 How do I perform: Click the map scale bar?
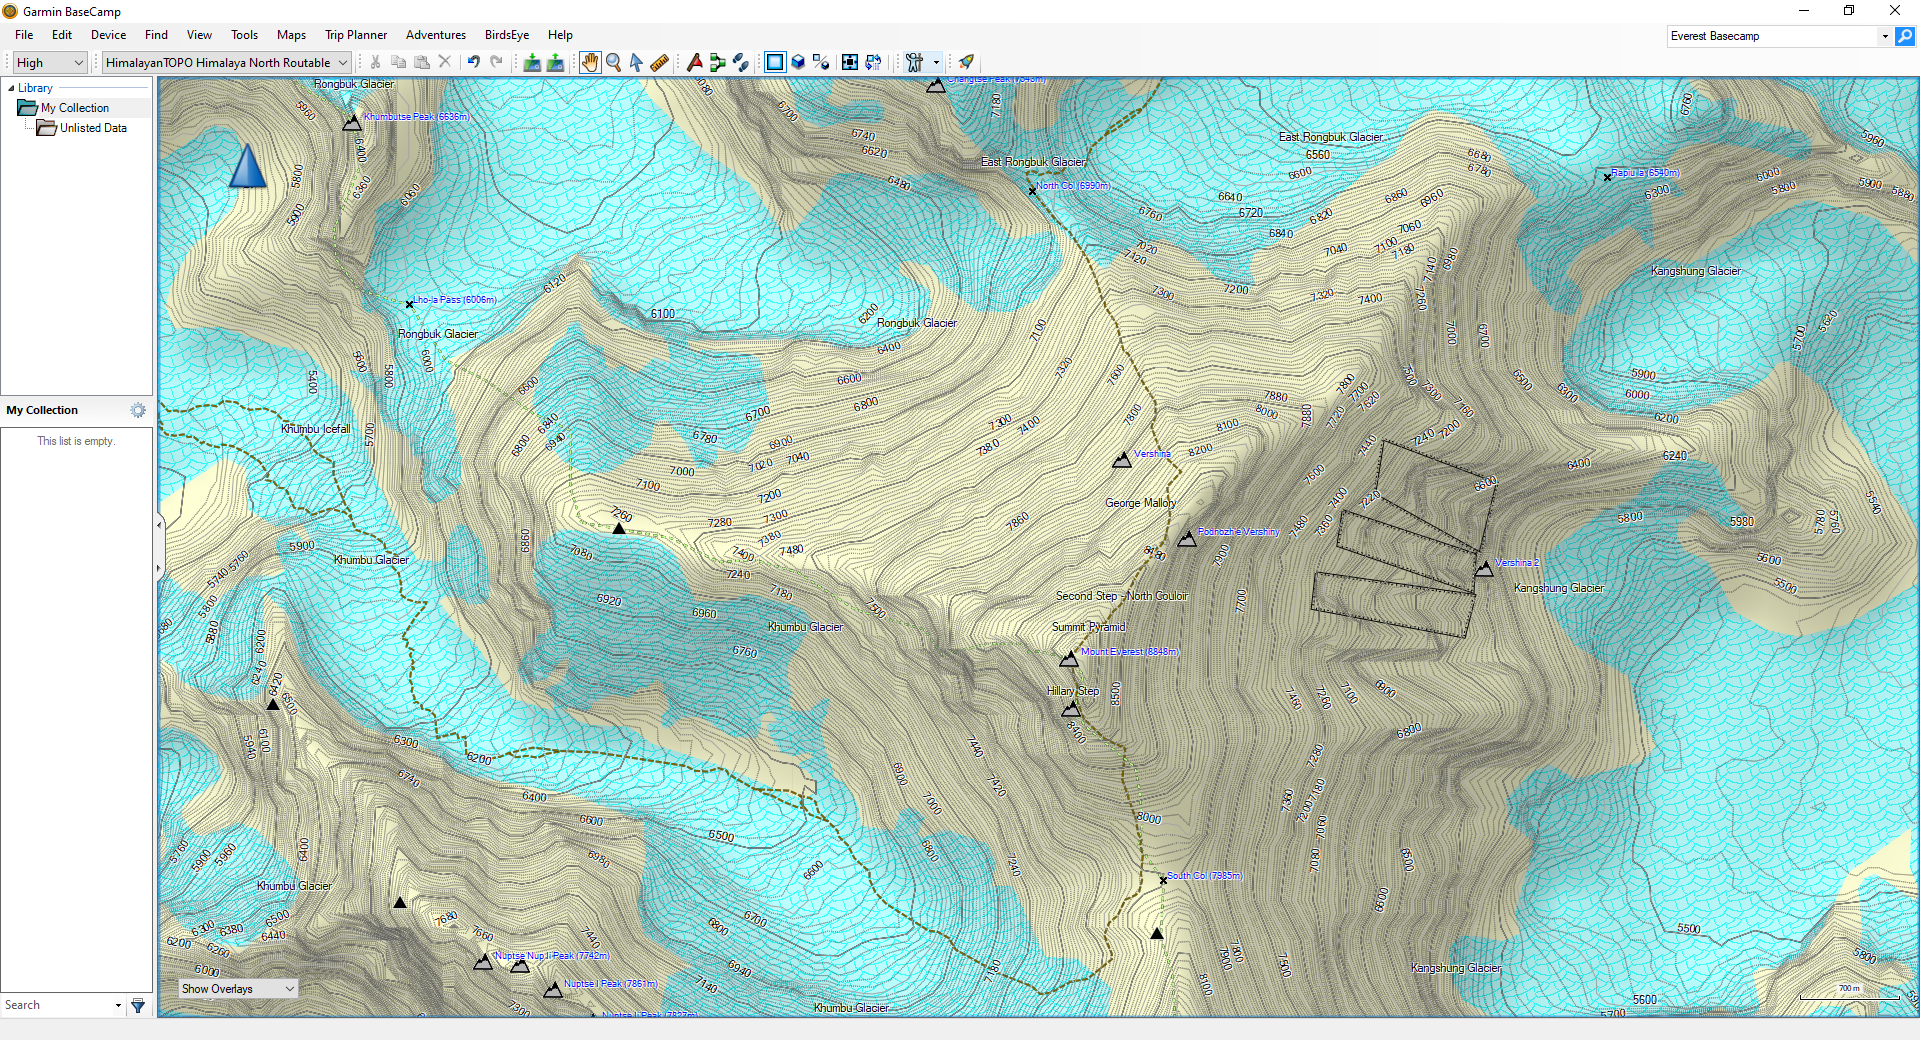pyautogui.click(x=1849, y=993)
